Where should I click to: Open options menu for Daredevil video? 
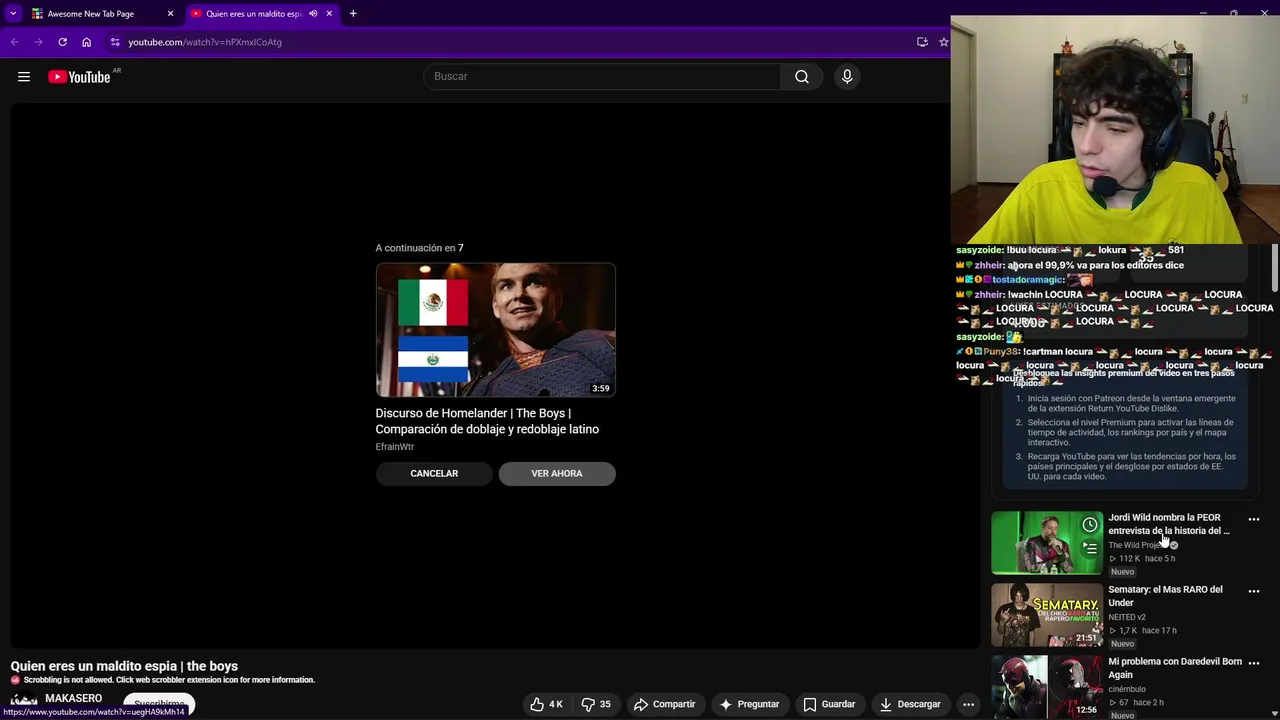click(x=1254, y=663)
